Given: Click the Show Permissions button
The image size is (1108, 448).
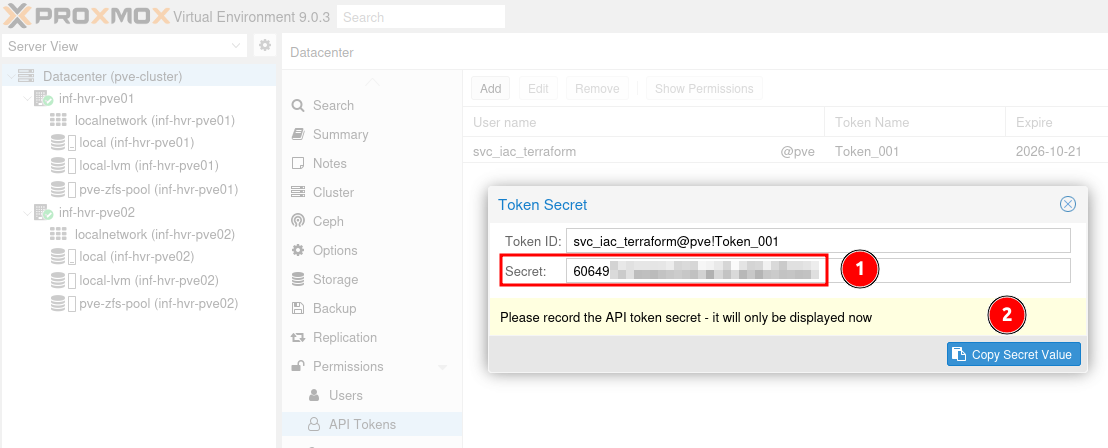Looking at the screenshot, I should [704, 88].
